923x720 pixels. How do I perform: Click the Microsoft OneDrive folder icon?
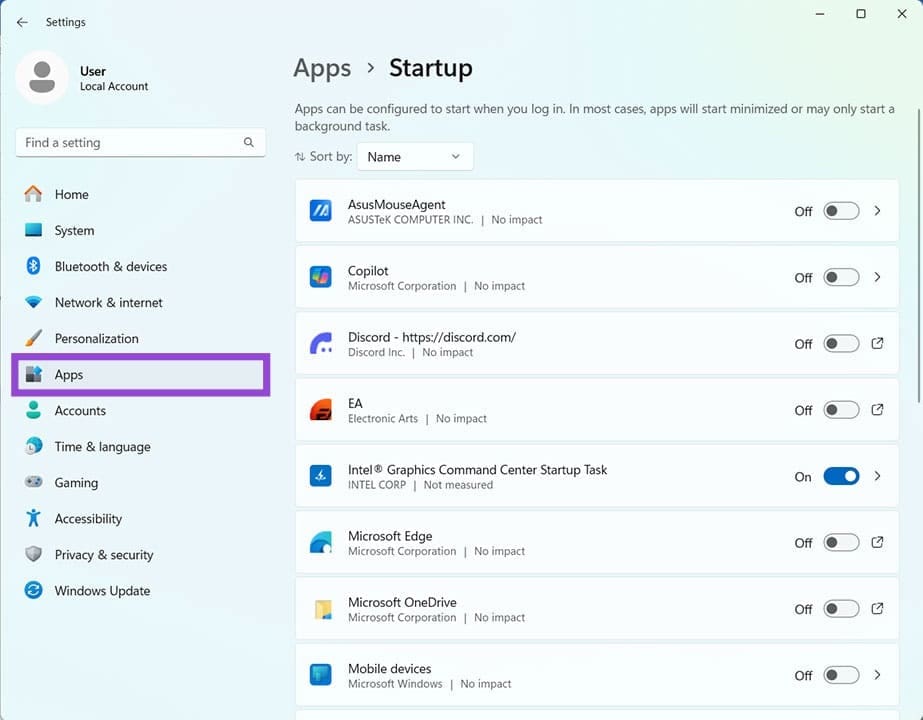(321, 609)
